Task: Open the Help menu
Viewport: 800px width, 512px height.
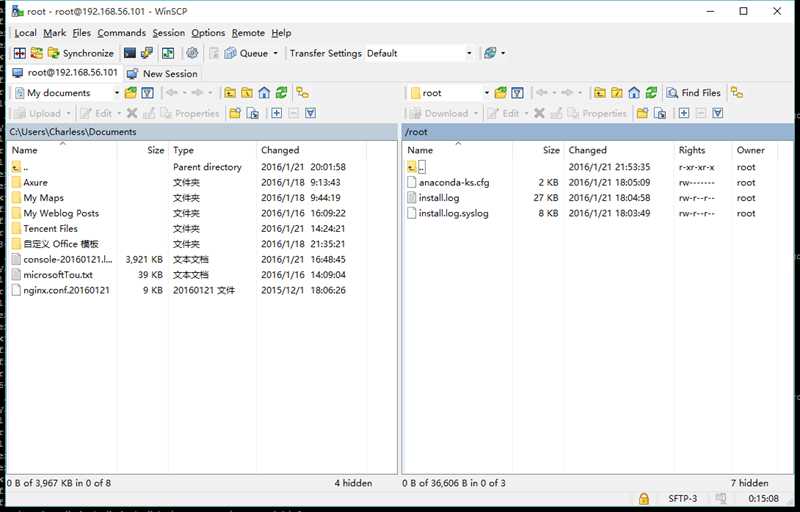Action: pyautogui.click(x=281, y=33)
